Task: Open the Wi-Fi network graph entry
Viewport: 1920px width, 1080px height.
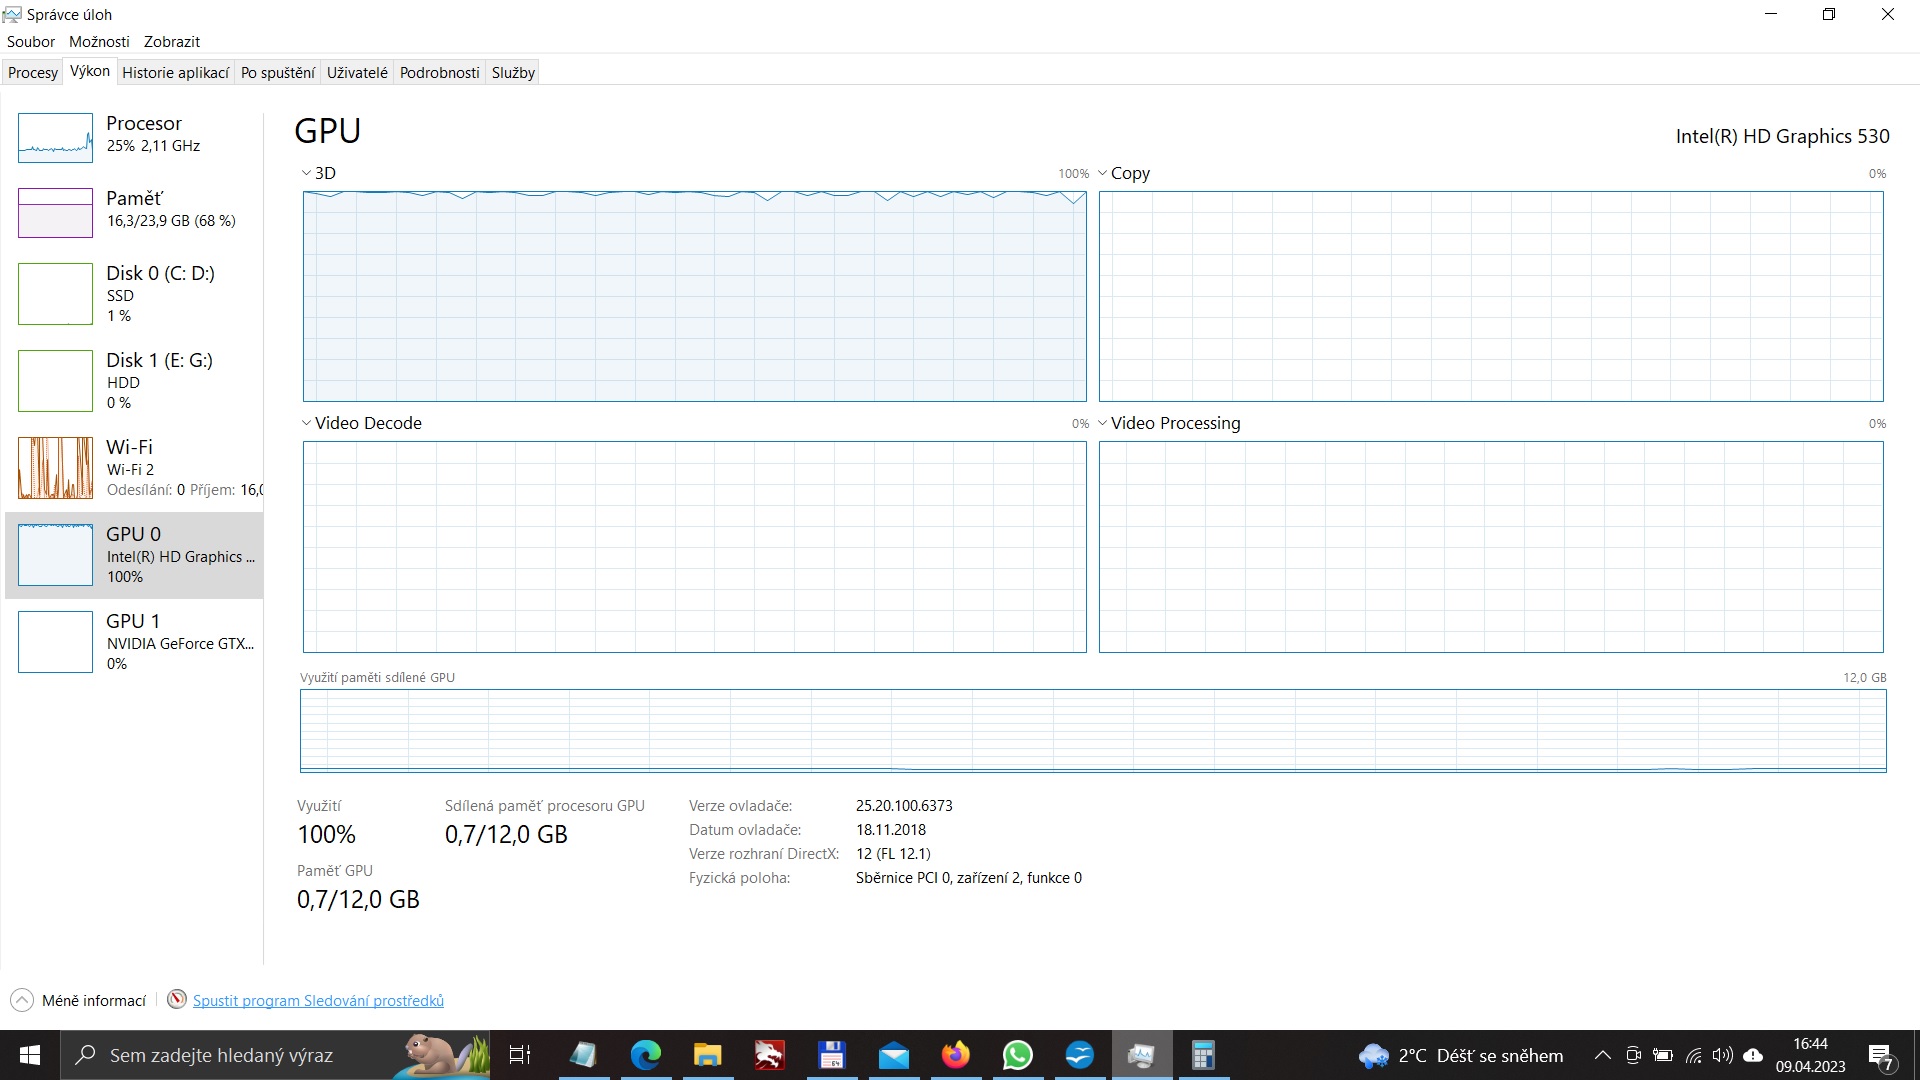Action: pyautogui.click(x=56, y=468)
